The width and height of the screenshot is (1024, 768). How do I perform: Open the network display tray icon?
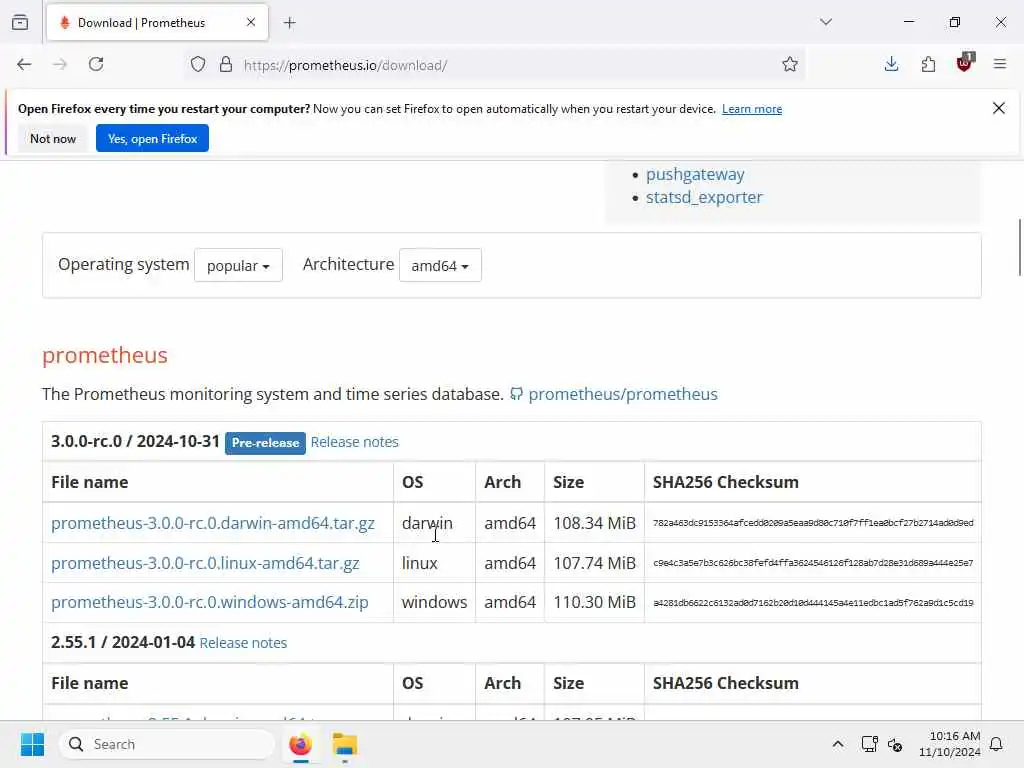tap(869, 744)
